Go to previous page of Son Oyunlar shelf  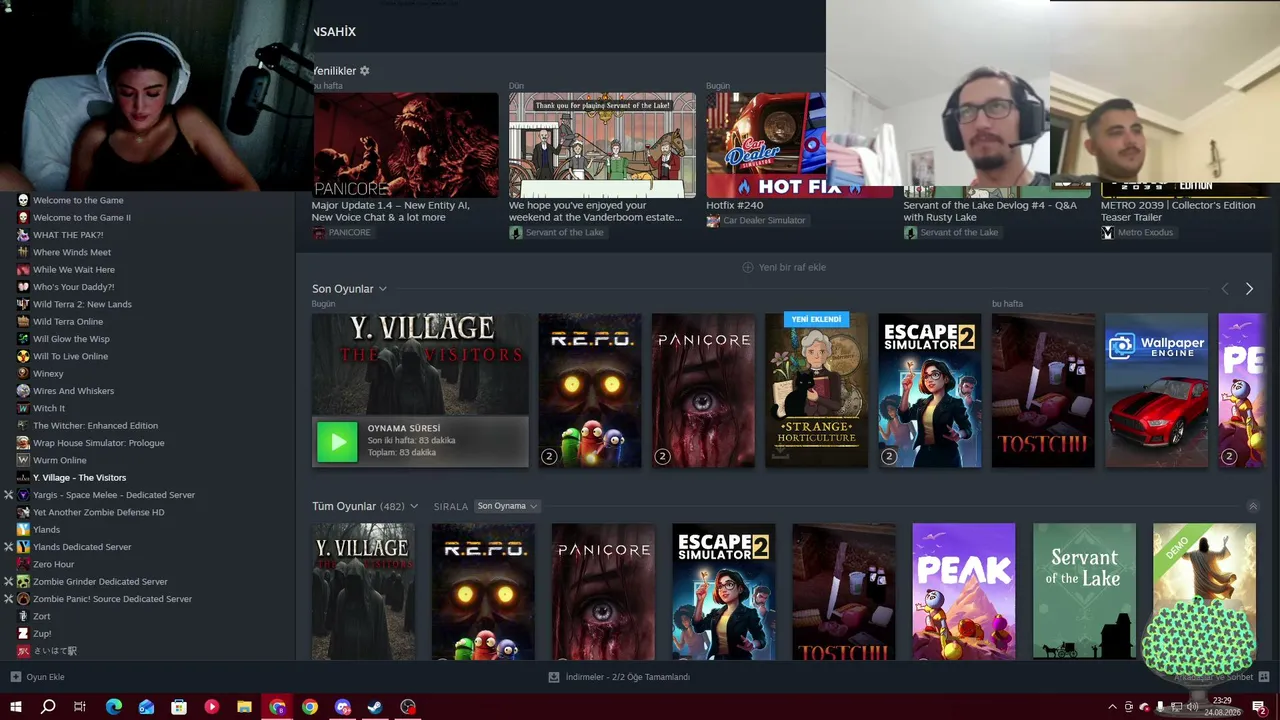pos(1225,289)
